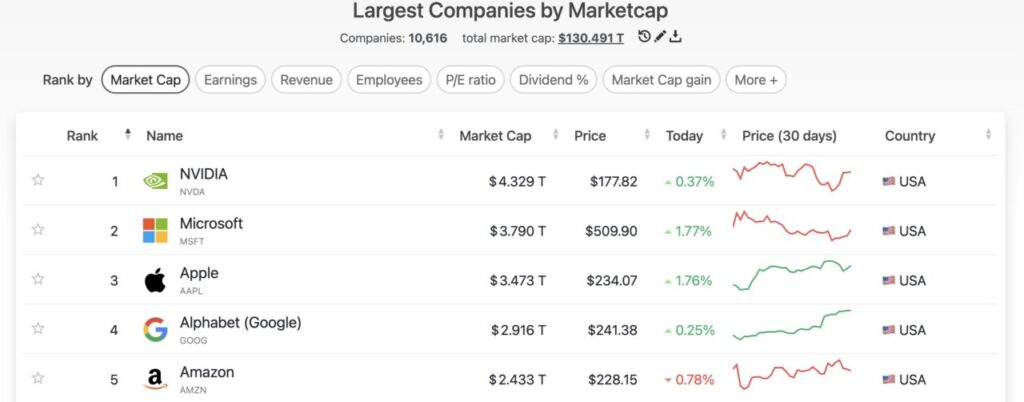Open the More + rank options

[x=756, y=80]
